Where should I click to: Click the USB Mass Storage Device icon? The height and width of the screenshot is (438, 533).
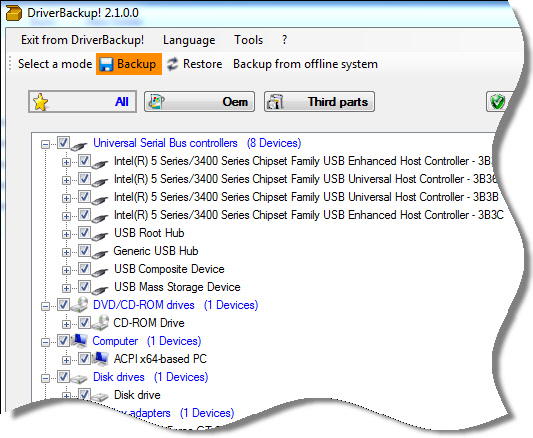click(100, 290)
